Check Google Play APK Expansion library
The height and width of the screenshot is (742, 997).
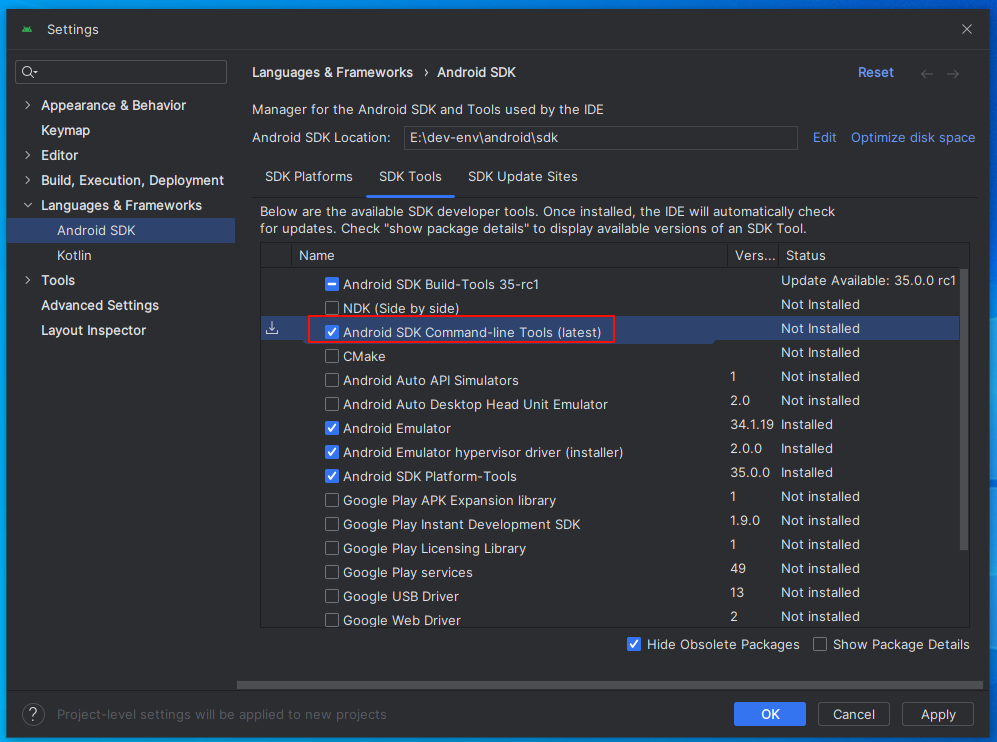click(332, 500)
